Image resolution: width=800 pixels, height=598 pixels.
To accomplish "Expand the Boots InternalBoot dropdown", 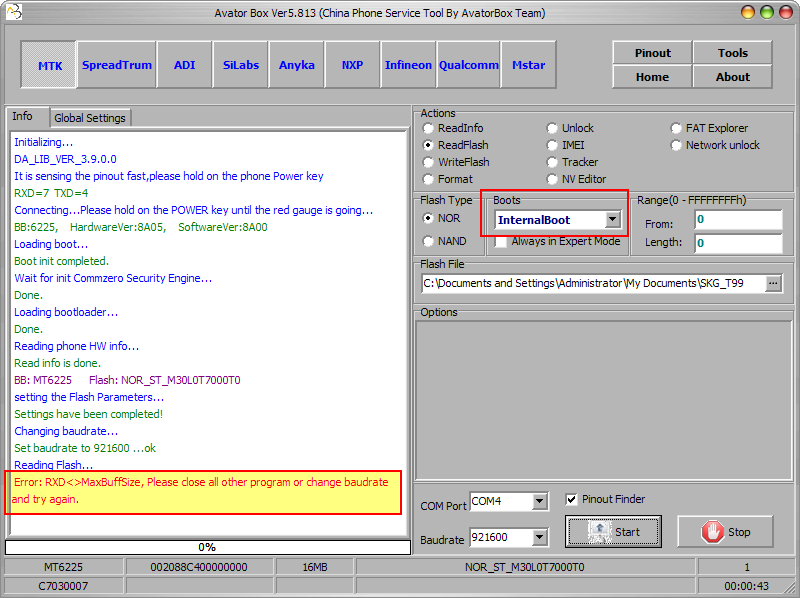I will [x=612, y=219].
